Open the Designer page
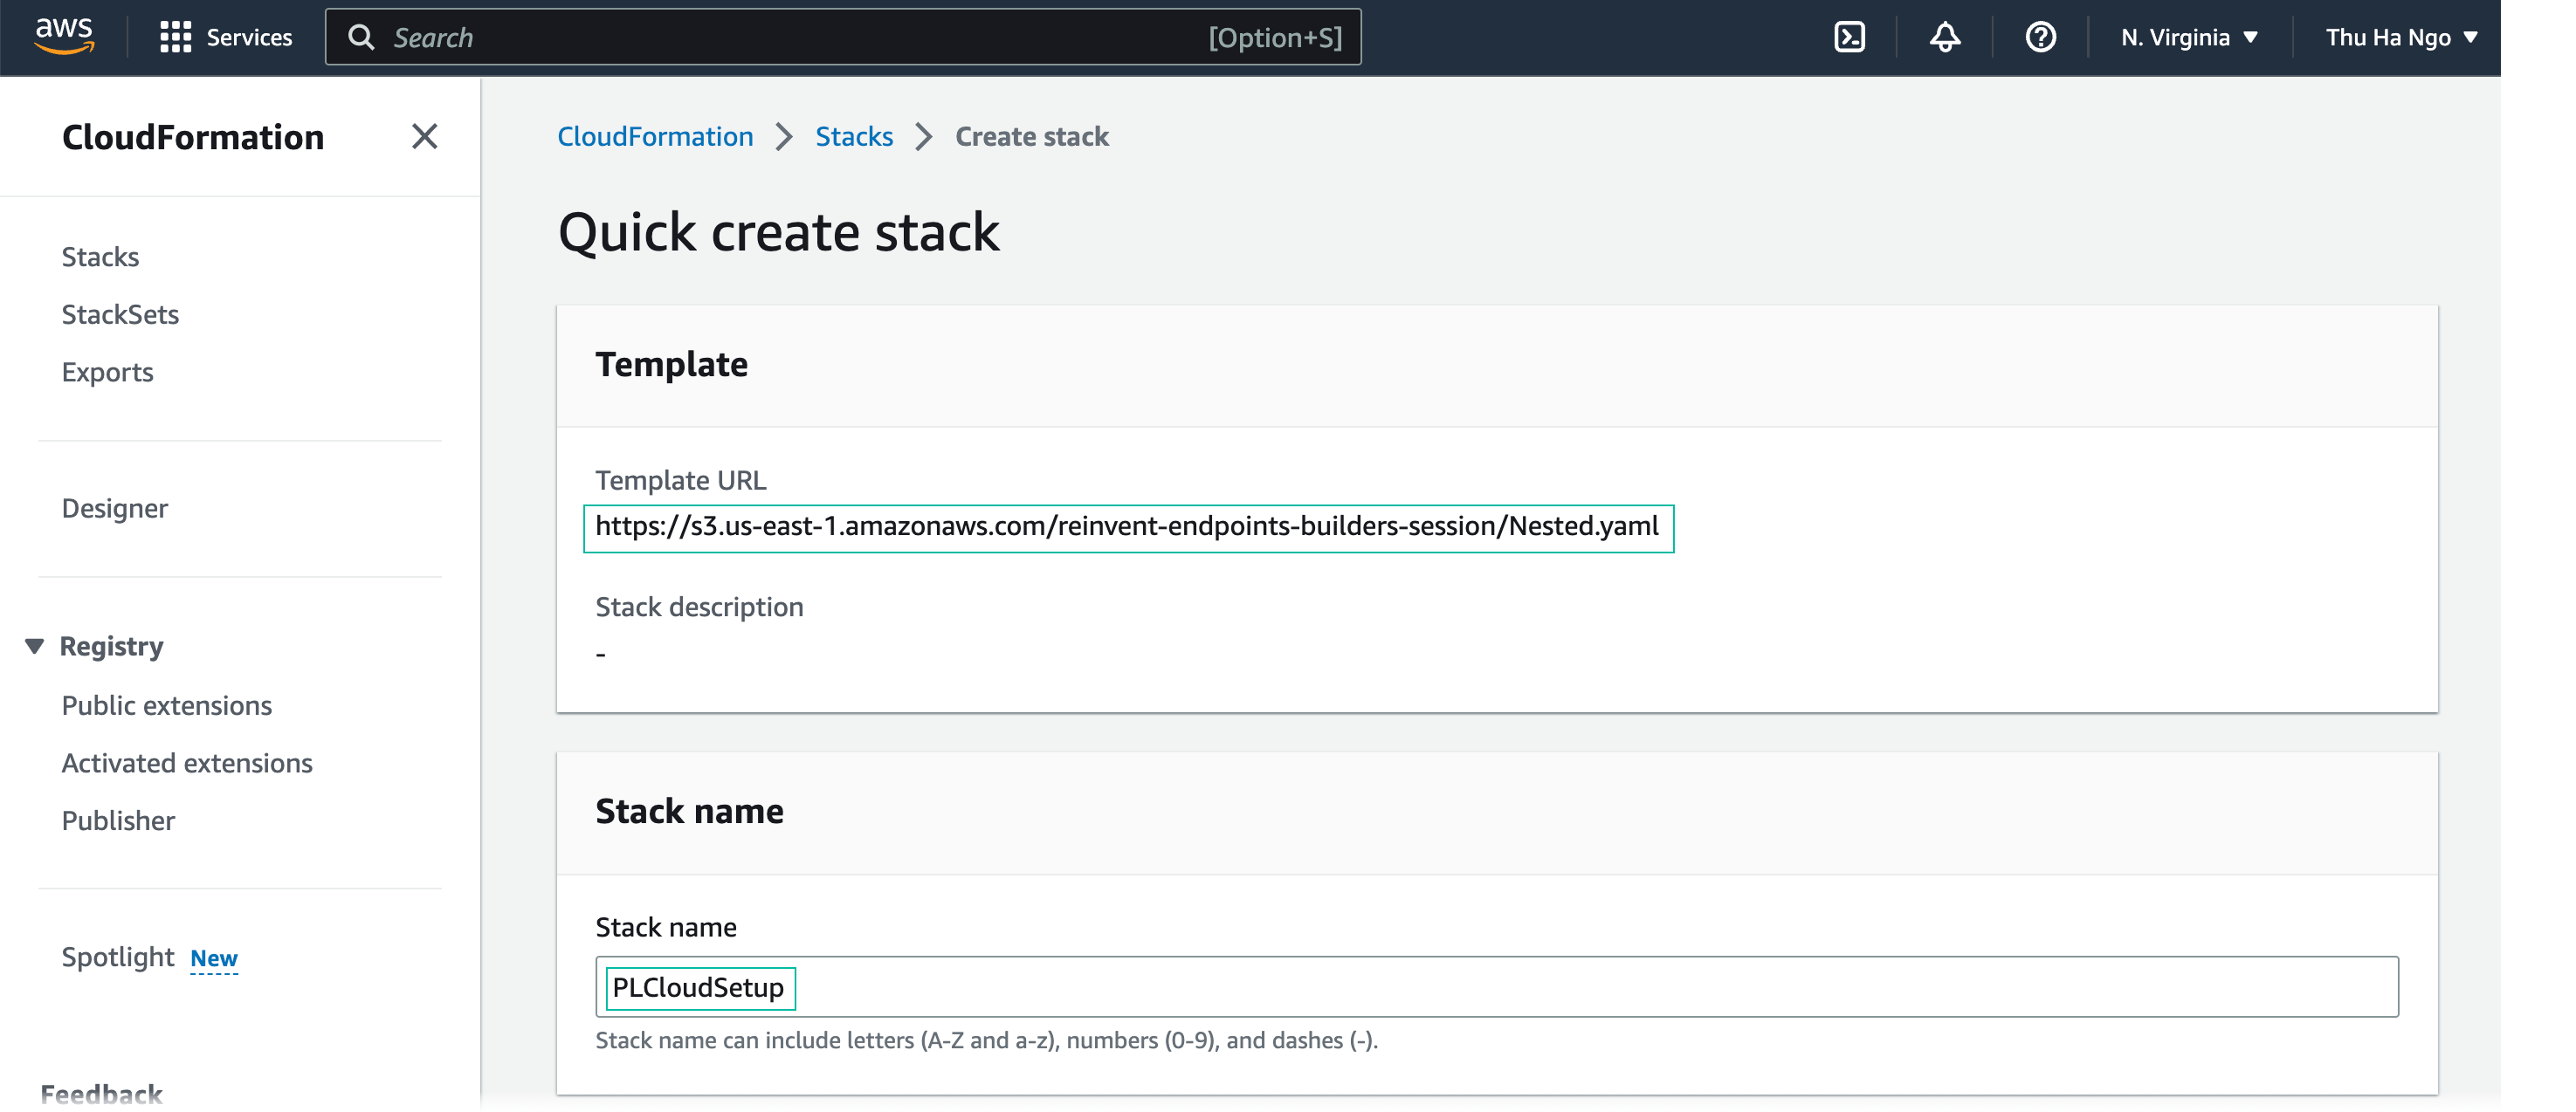Image resolution: width=2576 pixels, height=1112 pixels. 114,508
